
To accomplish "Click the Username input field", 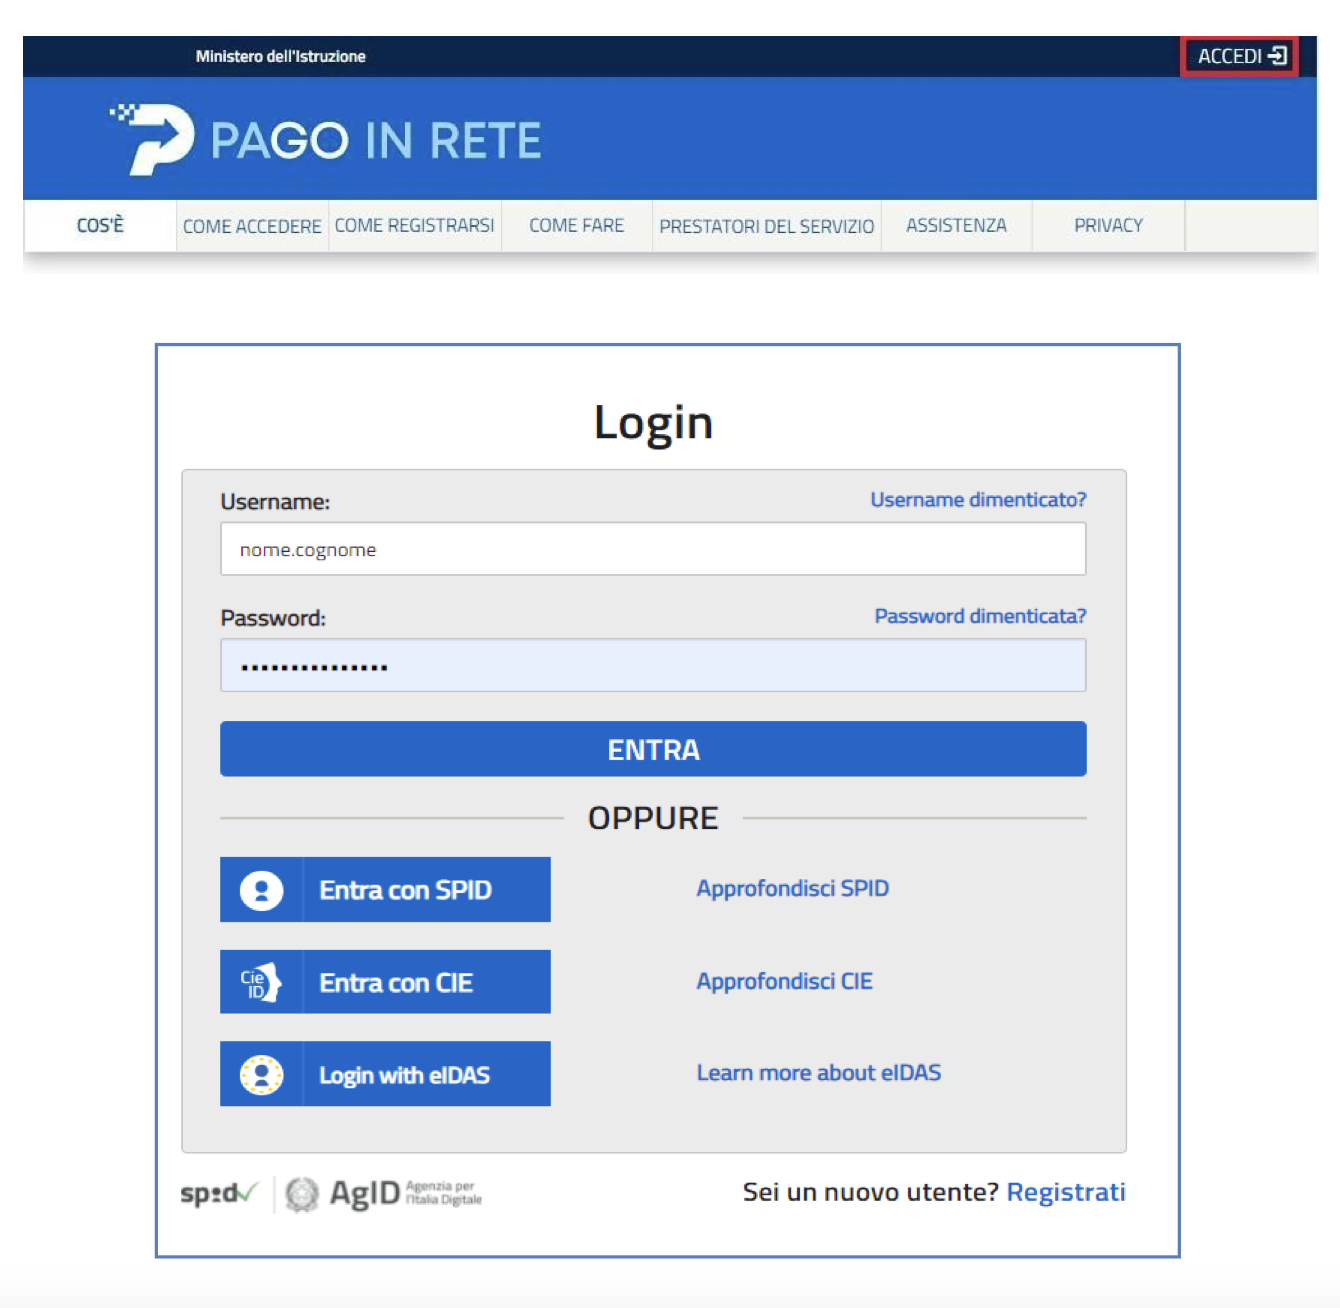I will (x=653, y=549).
